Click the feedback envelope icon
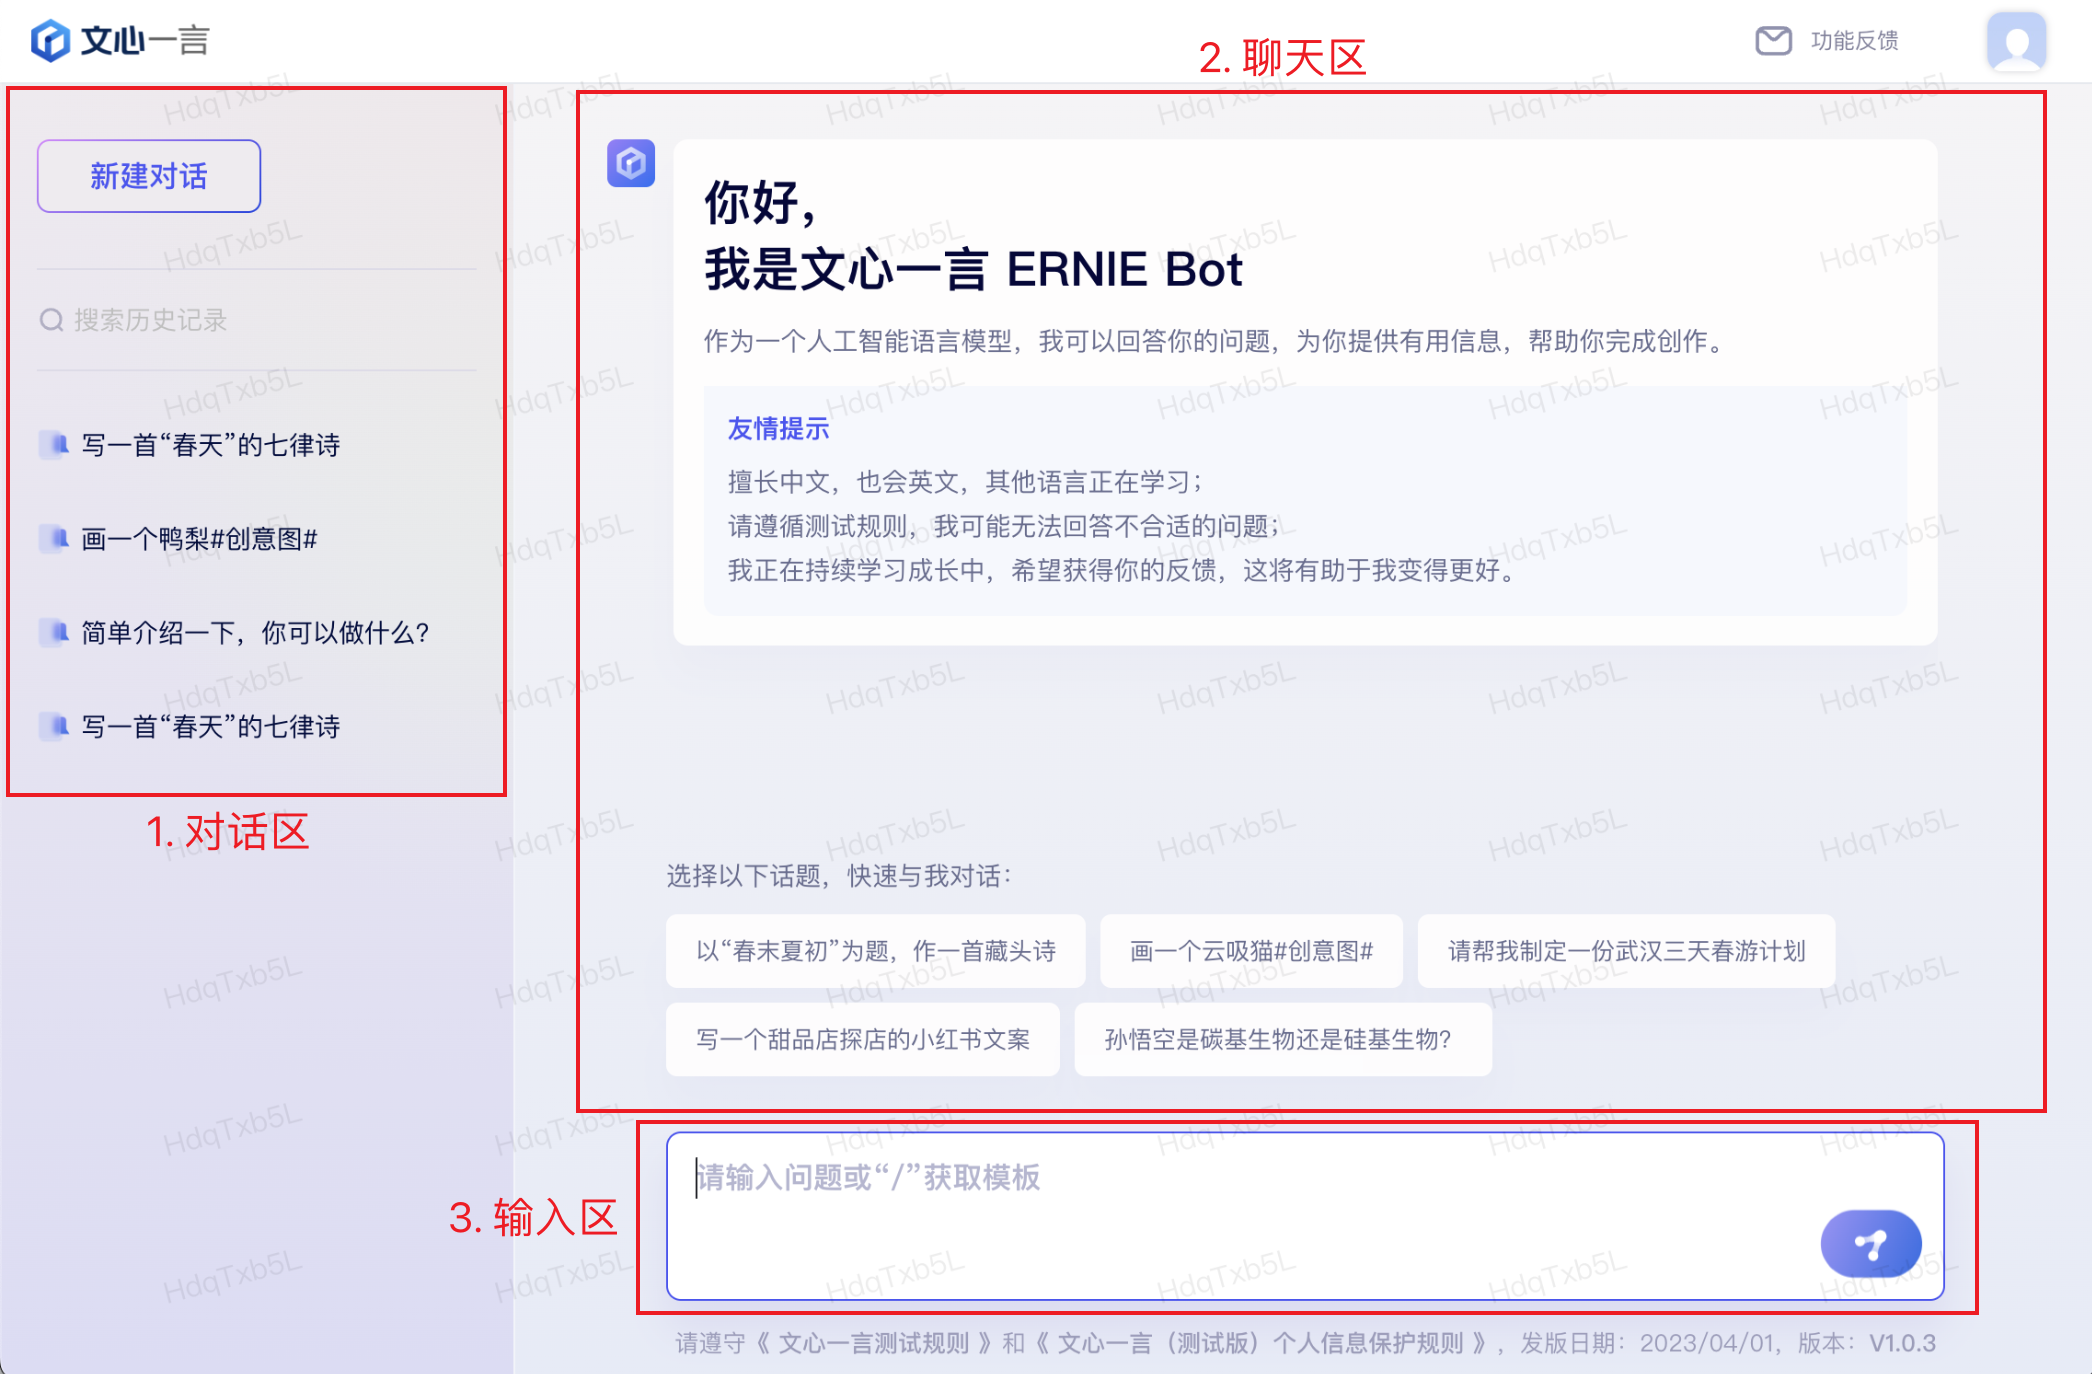This screenshot has width=2092, height=1374. click(1773, 41)
